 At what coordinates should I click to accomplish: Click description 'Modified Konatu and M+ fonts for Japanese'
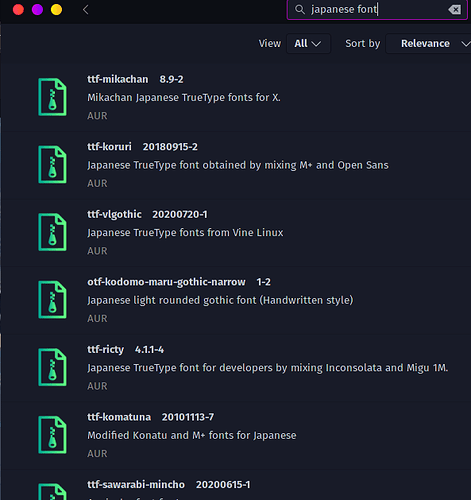click(192, 435)
